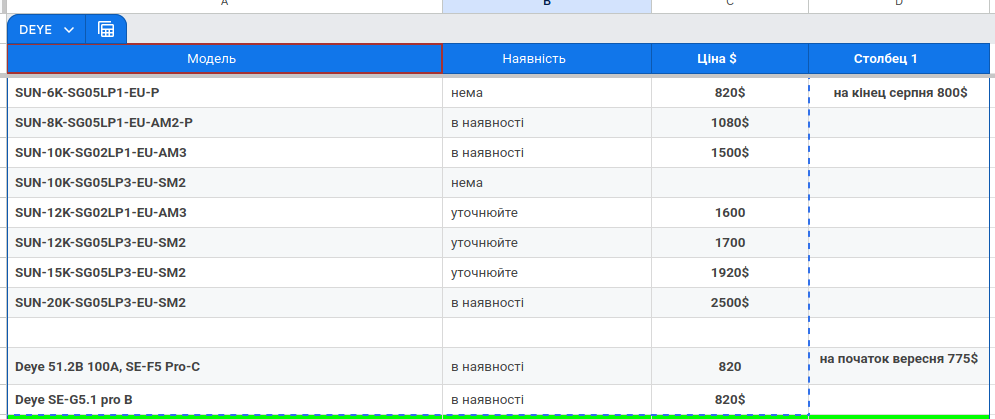Image resolution: width=995 pixels, height=419 pixels.
Task: Select the Столбец 1 column header
Action: click(x=899, y=59)
